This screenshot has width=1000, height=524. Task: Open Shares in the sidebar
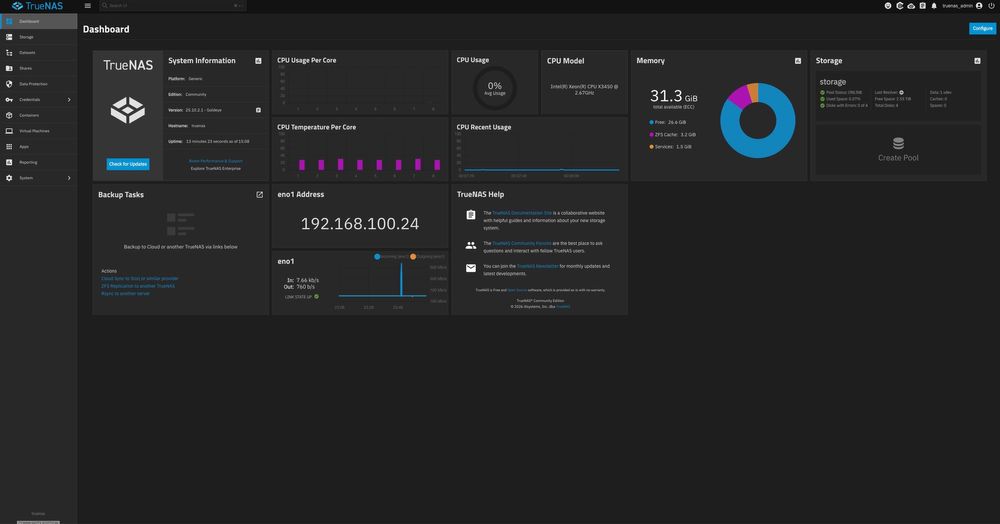[x=38, y=68]
